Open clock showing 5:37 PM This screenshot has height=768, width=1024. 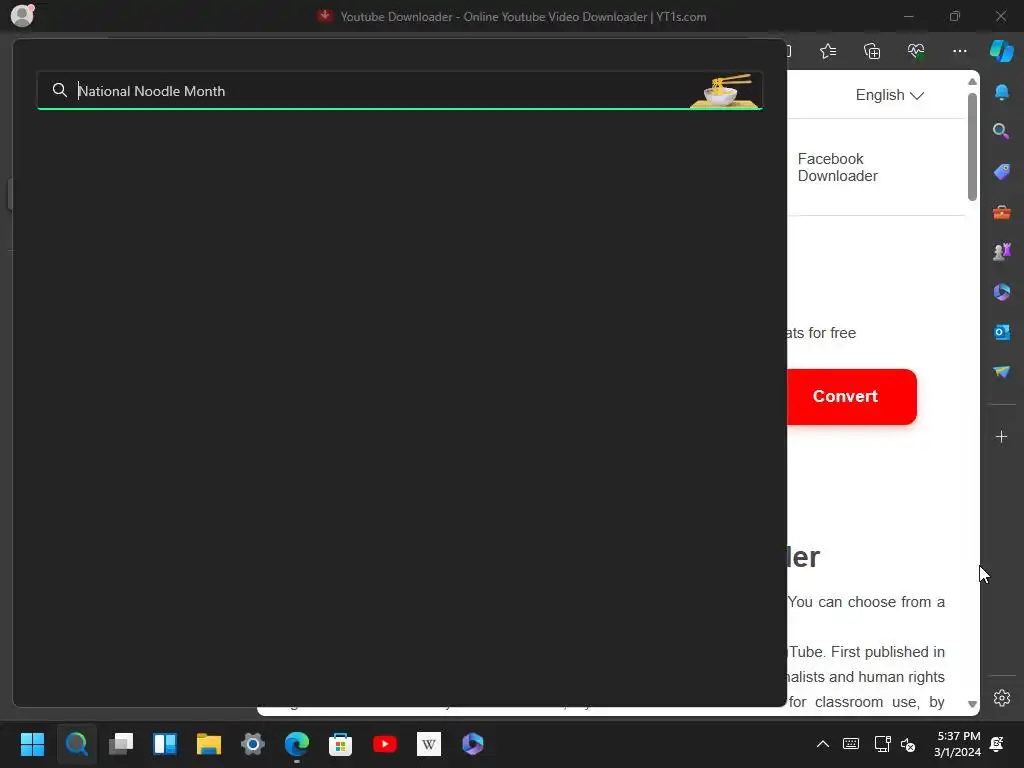click(x=957, y=744)
